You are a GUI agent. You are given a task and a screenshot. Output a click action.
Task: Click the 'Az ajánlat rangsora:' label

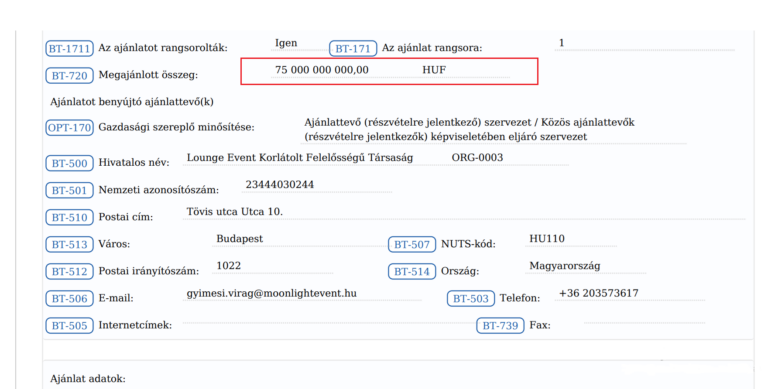(432, 48)
